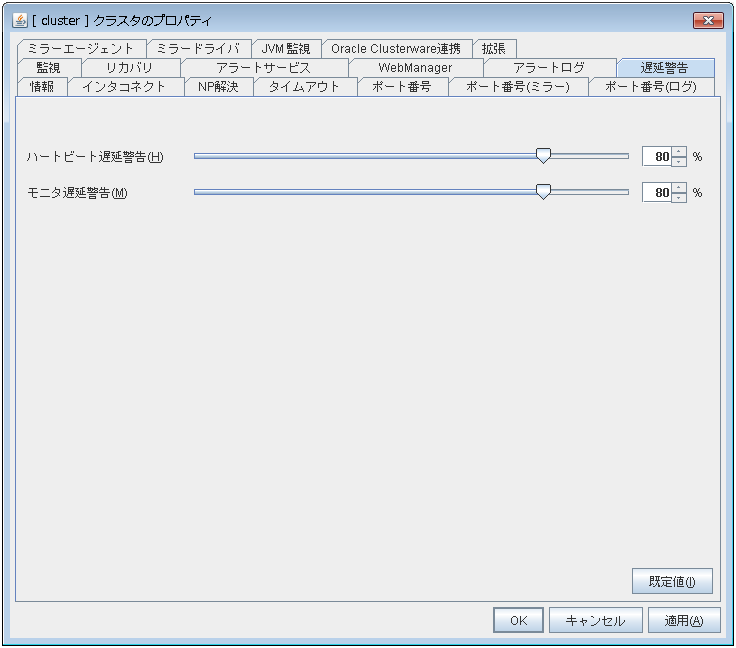Increase monitor delay warning percentage spinner

point(679,187)
